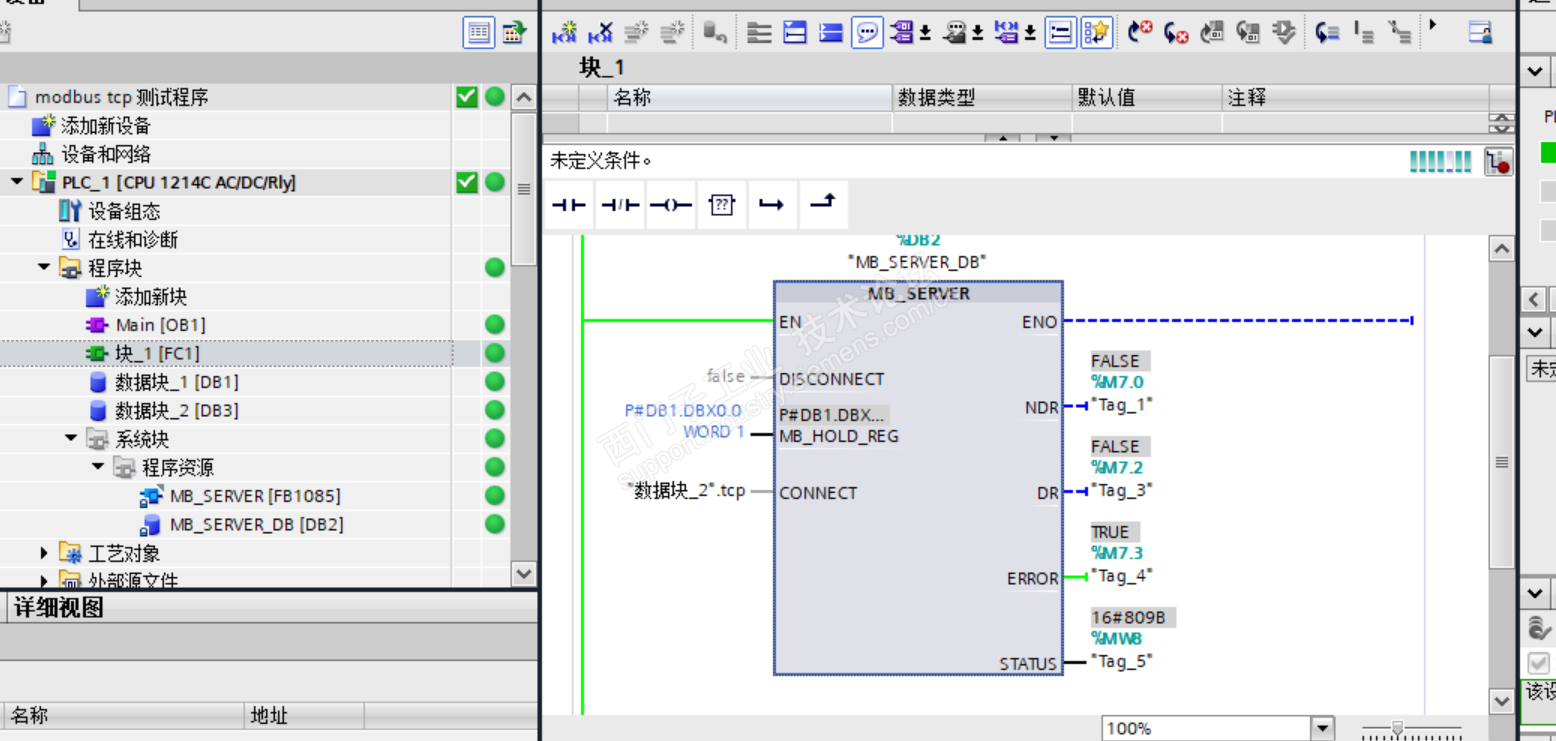
Task: Insert a normally closed contact
Action: pyautogui.click(x=620, y=205)
